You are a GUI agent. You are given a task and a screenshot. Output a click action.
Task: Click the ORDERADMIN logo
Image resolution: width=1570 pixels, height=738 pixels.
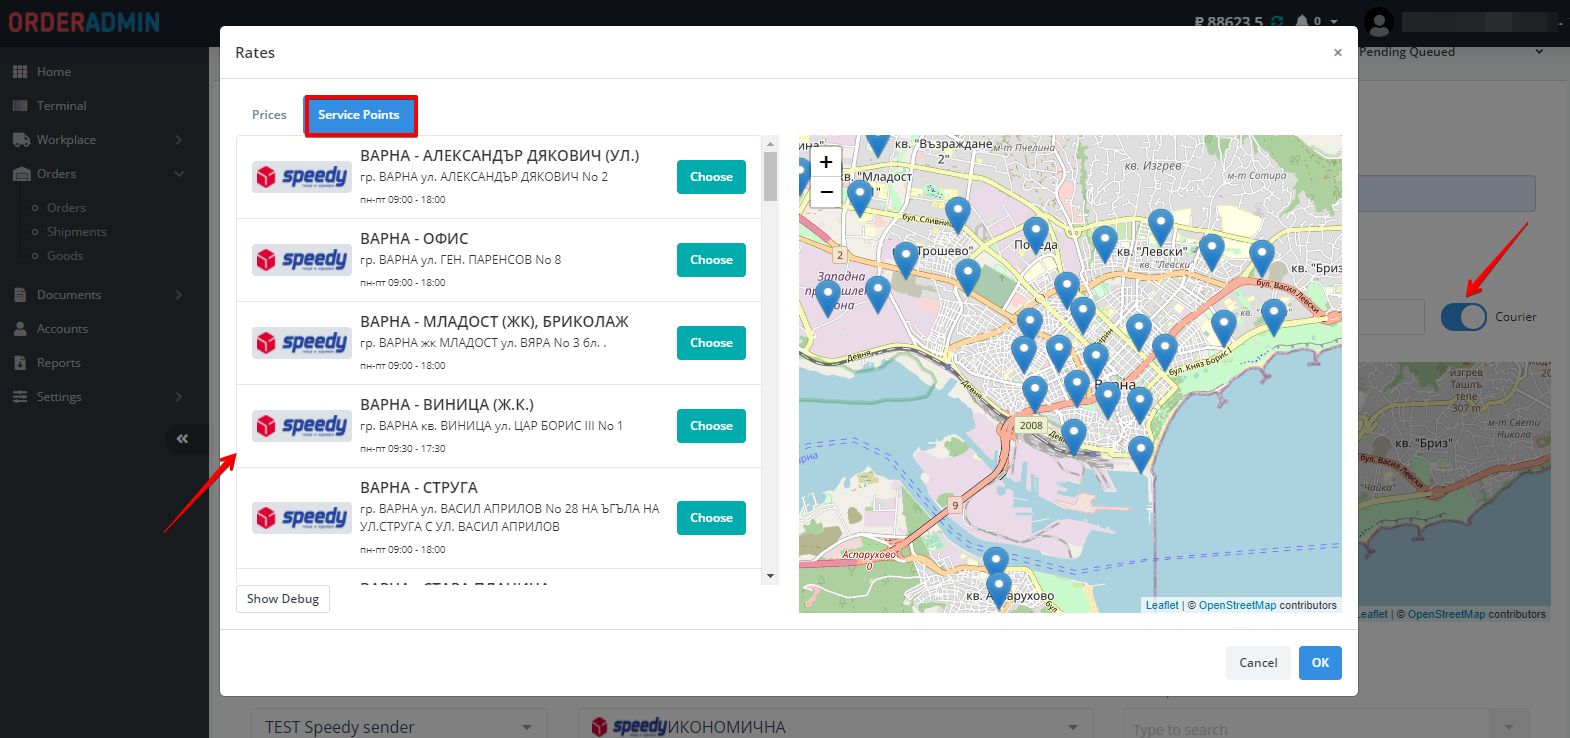click(84, 22)
